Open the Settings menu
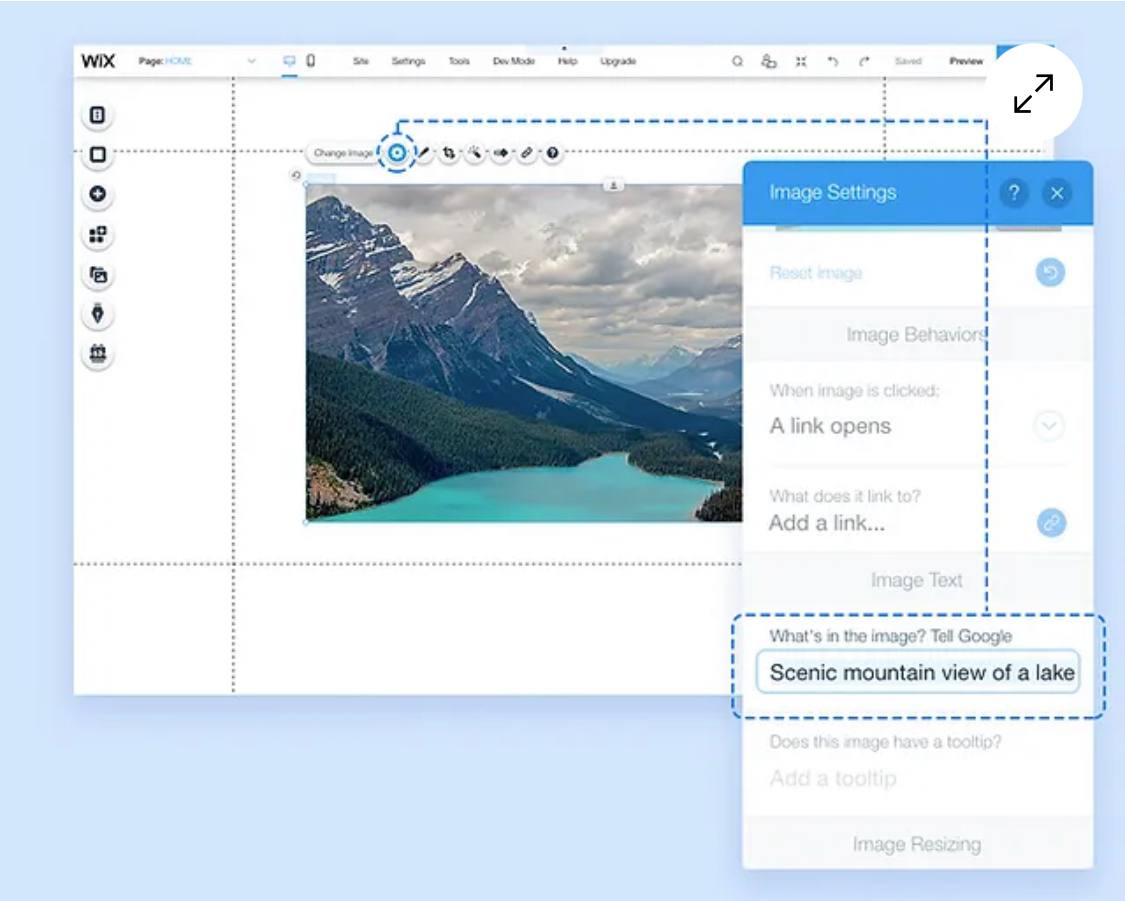The height and width of the screenshot is (901, 1125). [408, 61]
